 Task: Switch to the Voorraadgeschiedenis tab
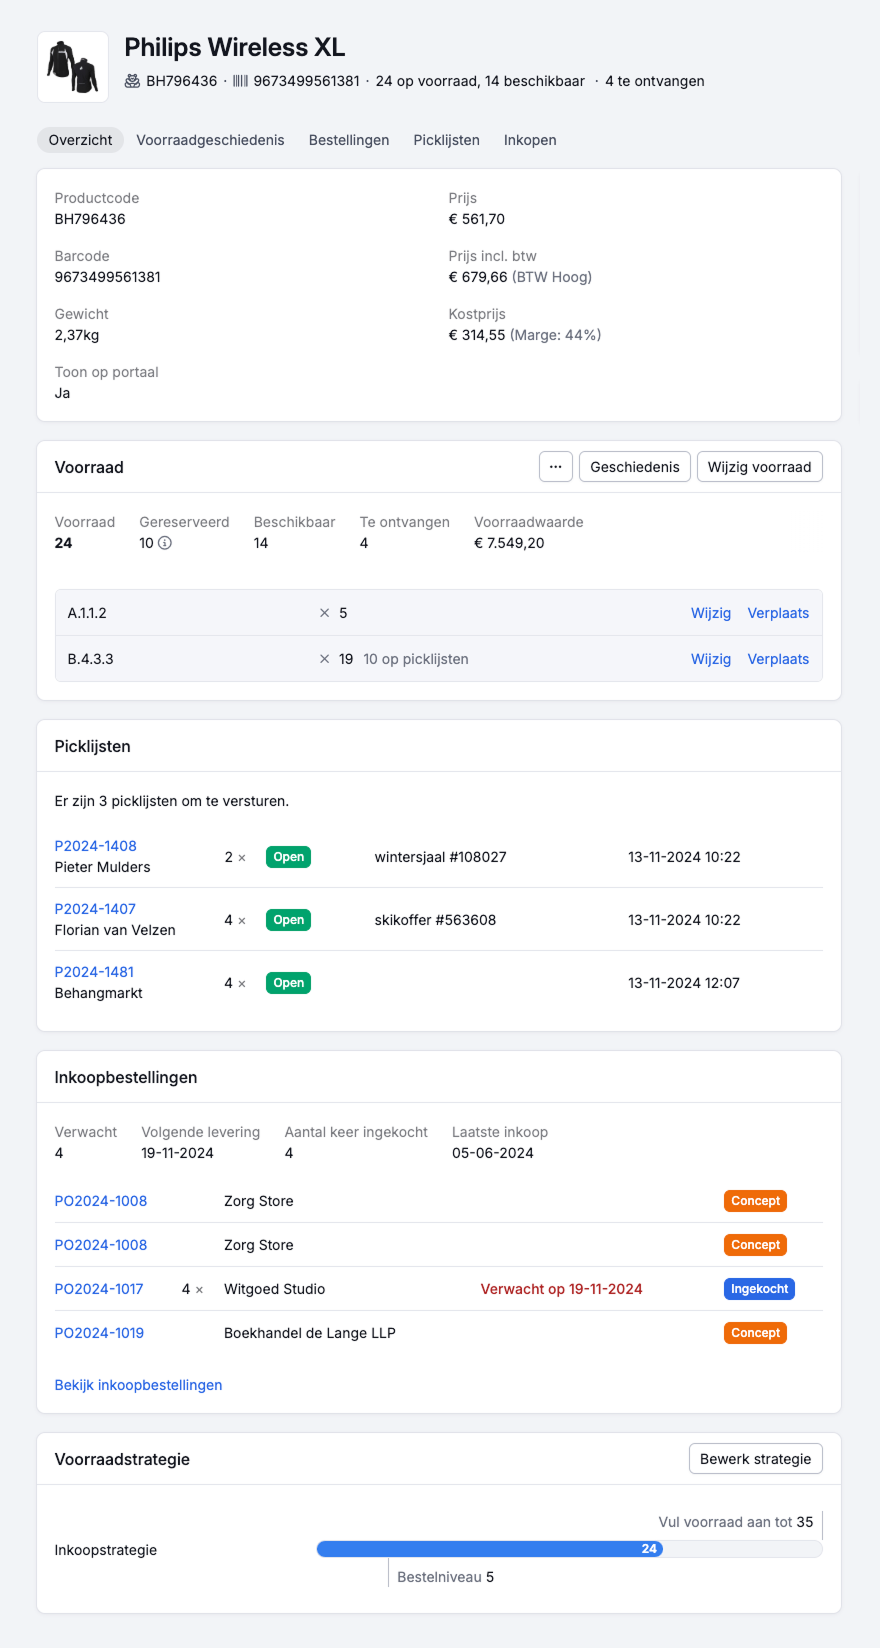click(210, 140)
